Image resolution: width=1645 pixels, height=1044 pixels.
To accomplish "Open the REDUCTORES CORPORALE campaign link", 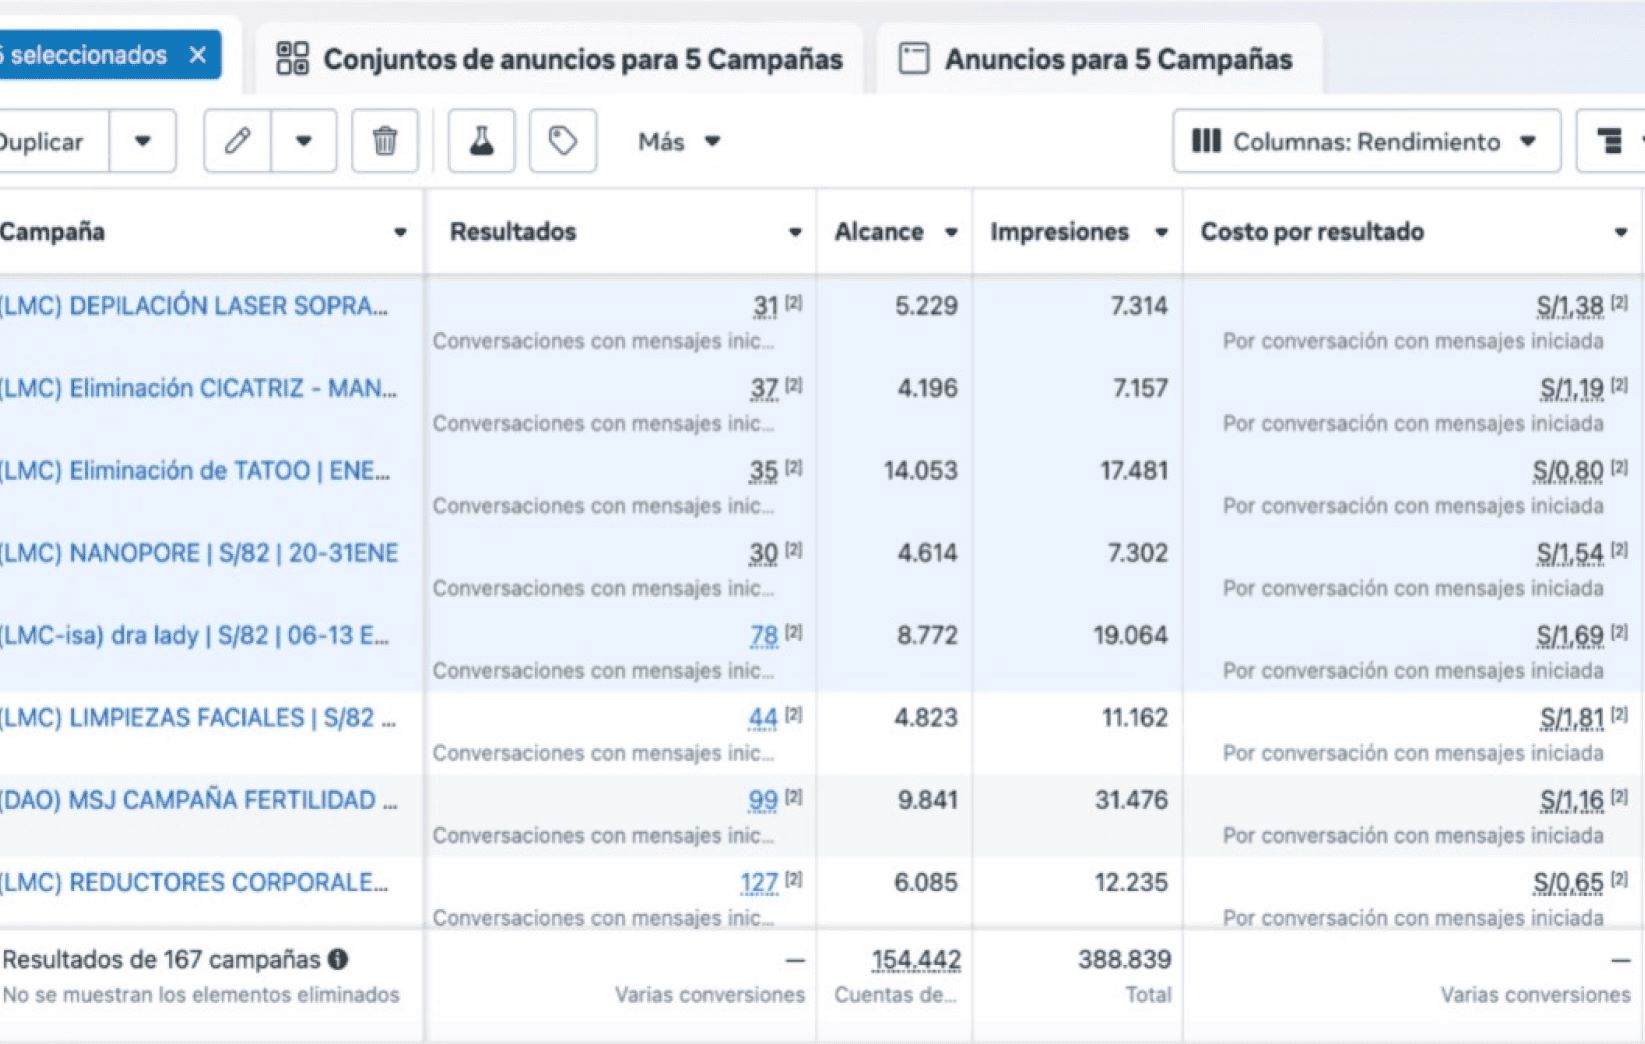I will tap(193, 883).
